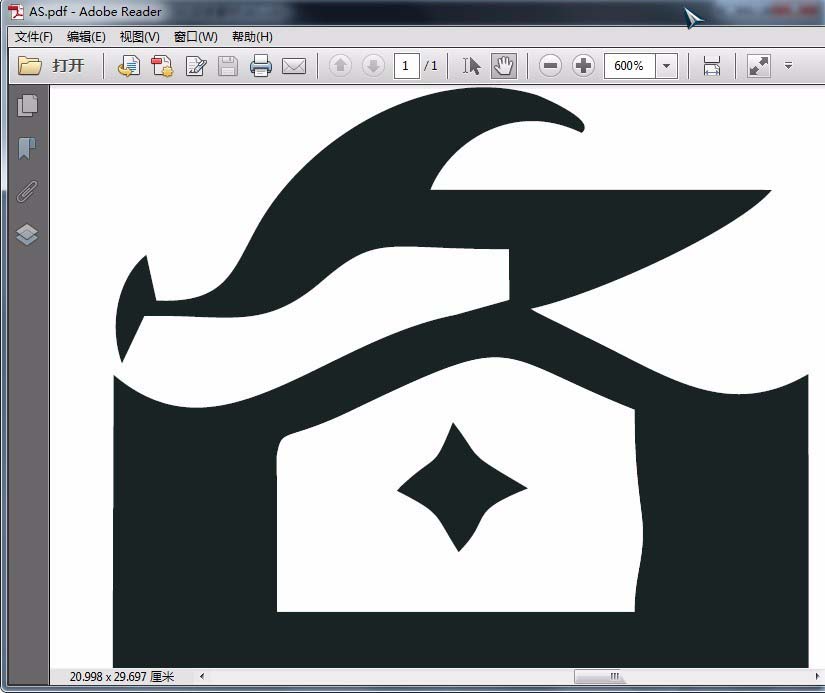This screenshot has height=693, width=825.
Task: Show the layers panel
Action: (x=27, y=235)
